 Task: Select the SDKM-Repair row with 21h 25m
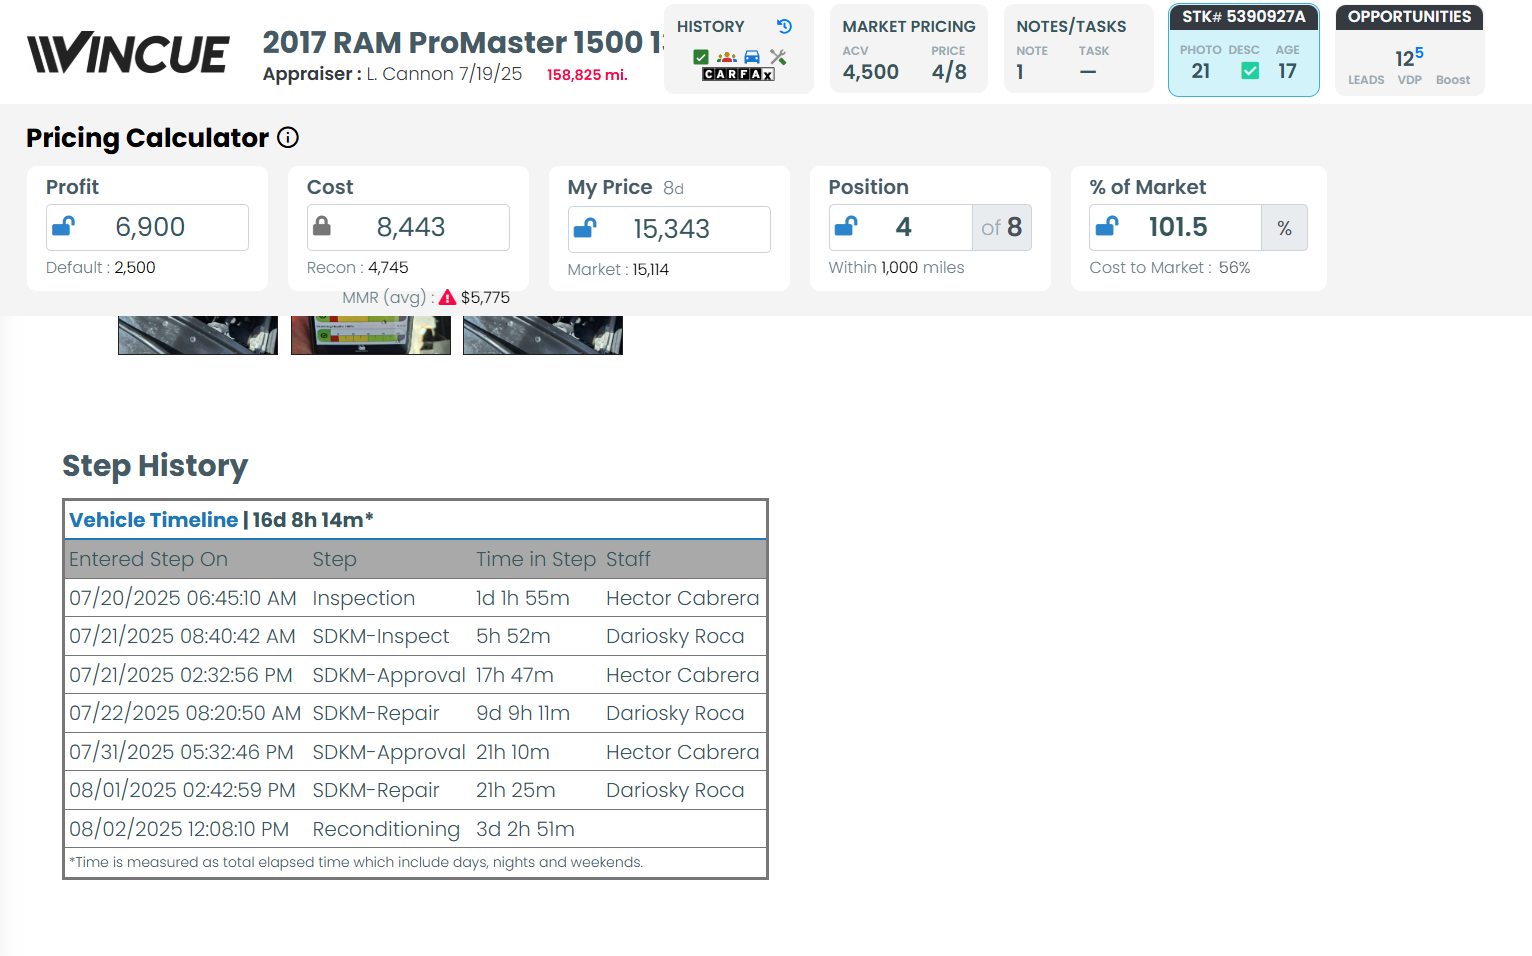(415, 790)
